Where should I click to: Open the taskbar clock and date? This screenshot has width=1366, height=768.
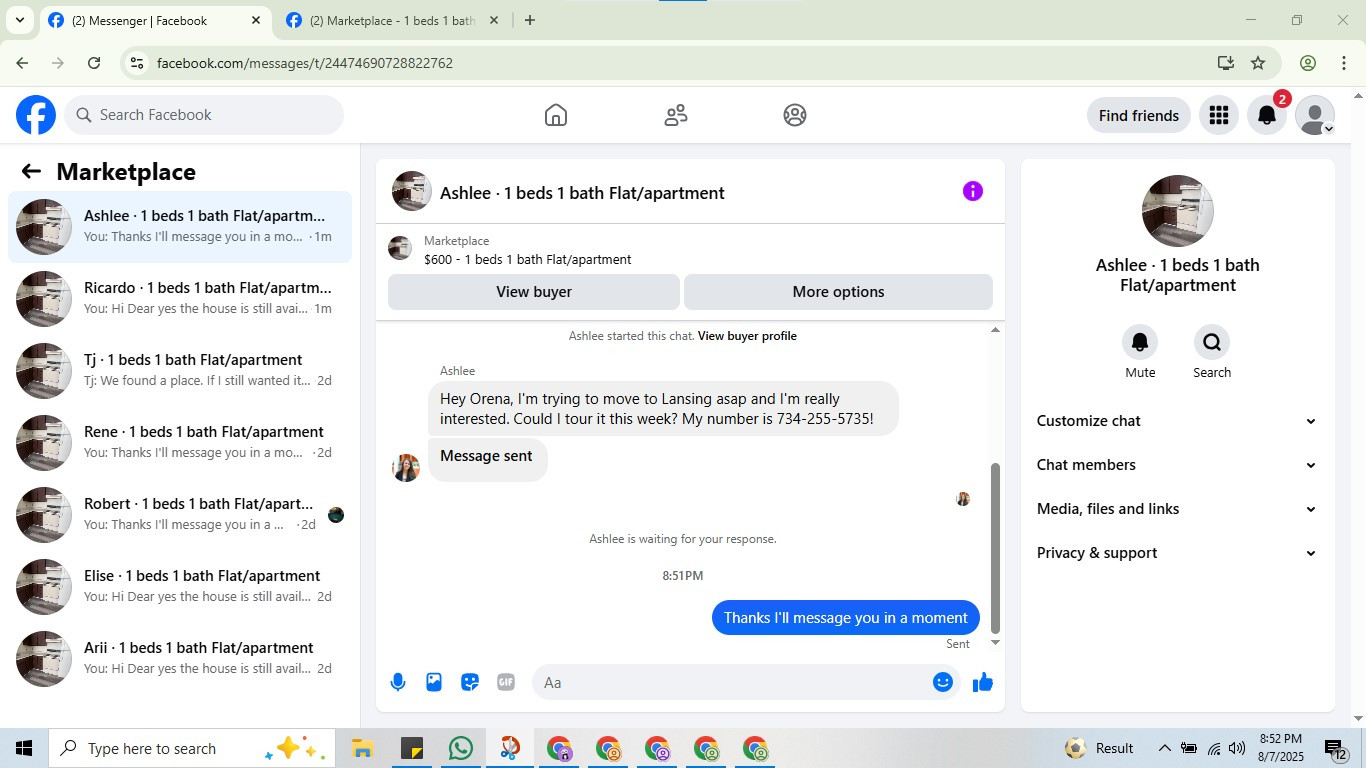point(1280,748)
